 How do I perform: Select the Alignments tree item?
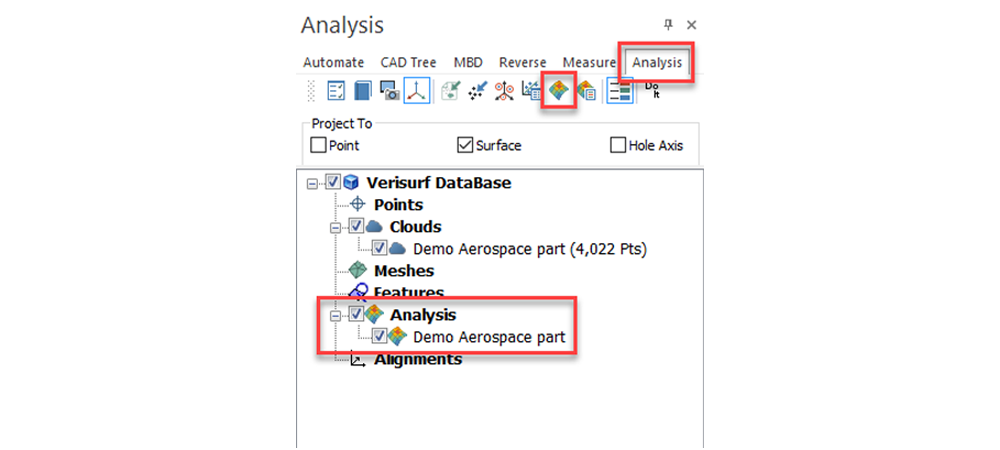417,359
